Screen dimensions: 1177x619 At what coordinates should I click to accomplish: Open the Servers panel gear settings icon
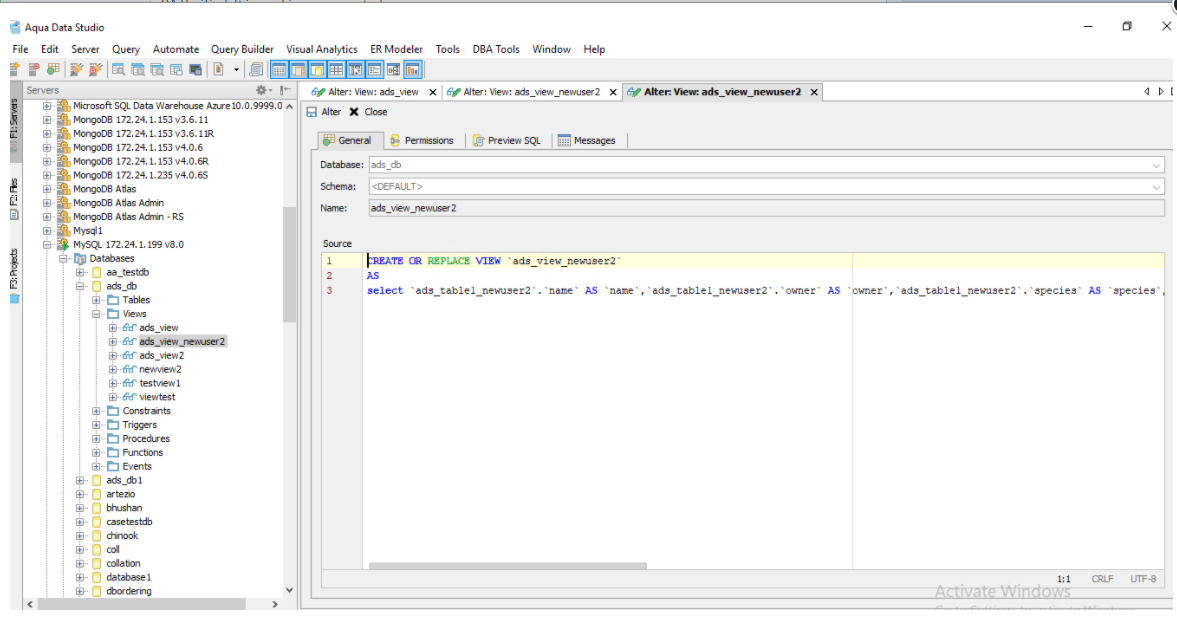tap(263, 90)
